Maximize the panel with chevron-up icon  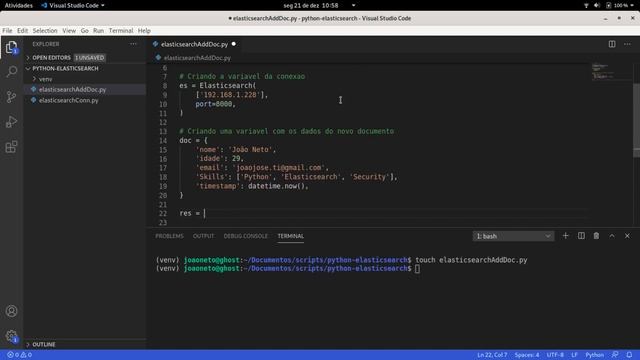612,236
